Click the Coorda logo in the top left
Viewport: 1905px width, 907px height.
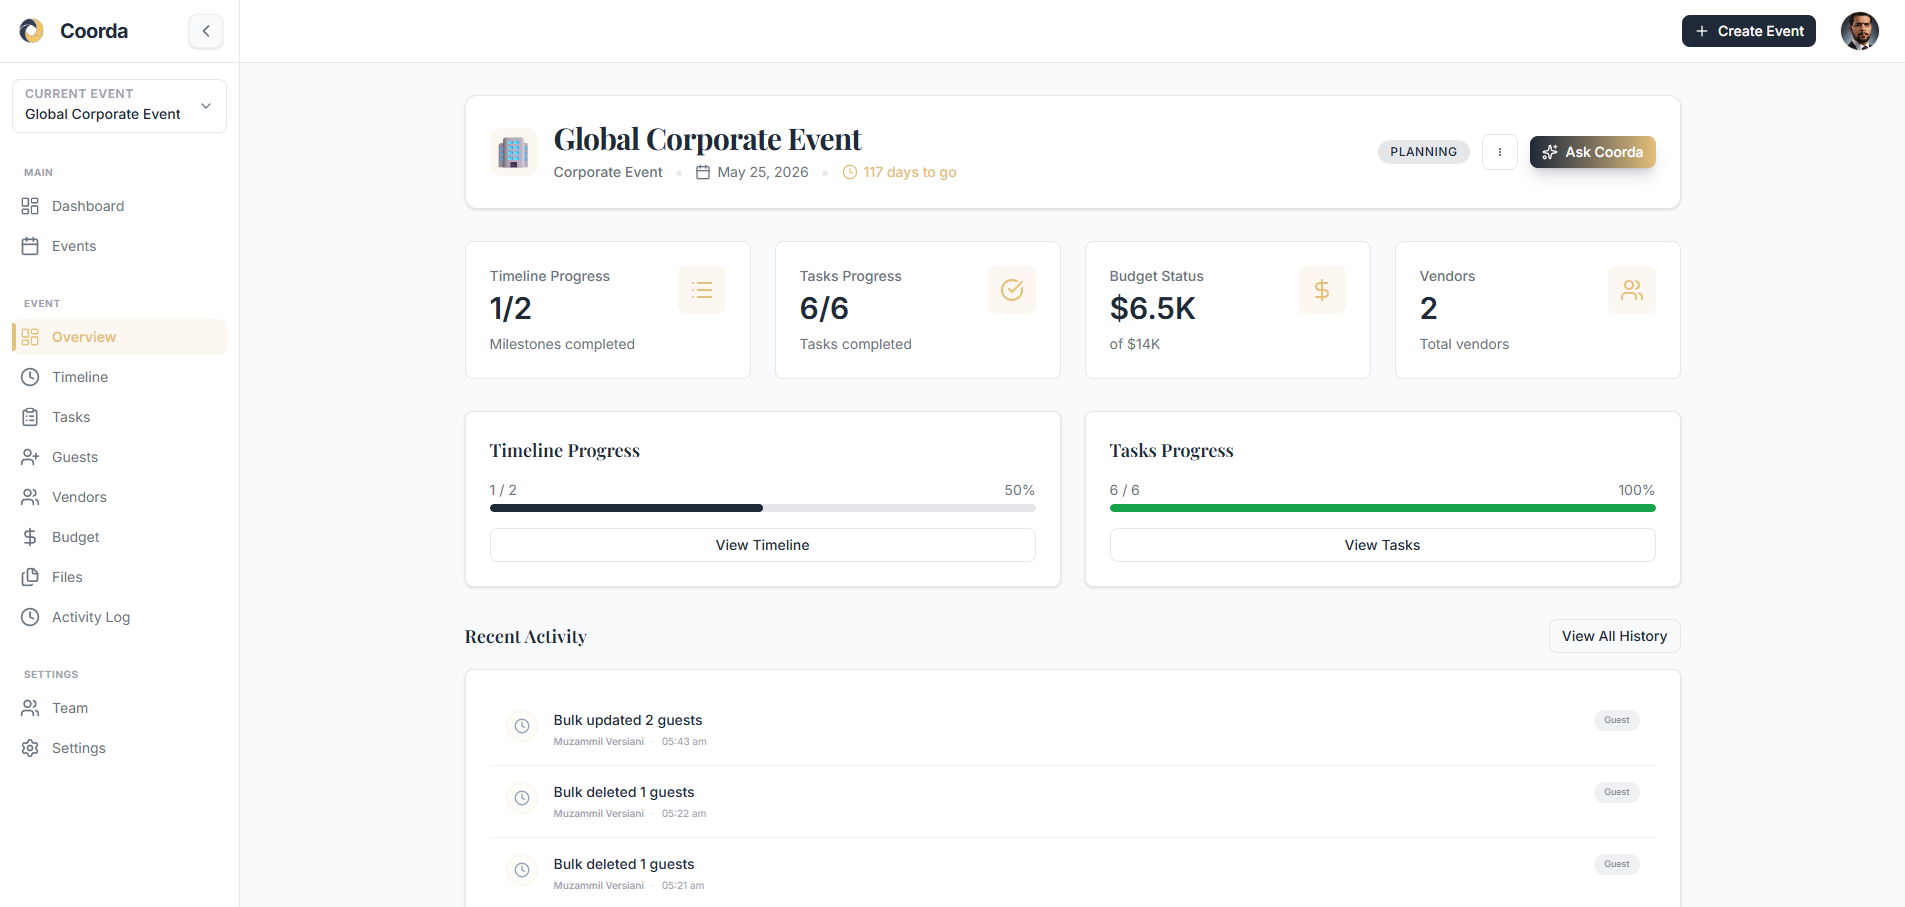tap(30, 31)
